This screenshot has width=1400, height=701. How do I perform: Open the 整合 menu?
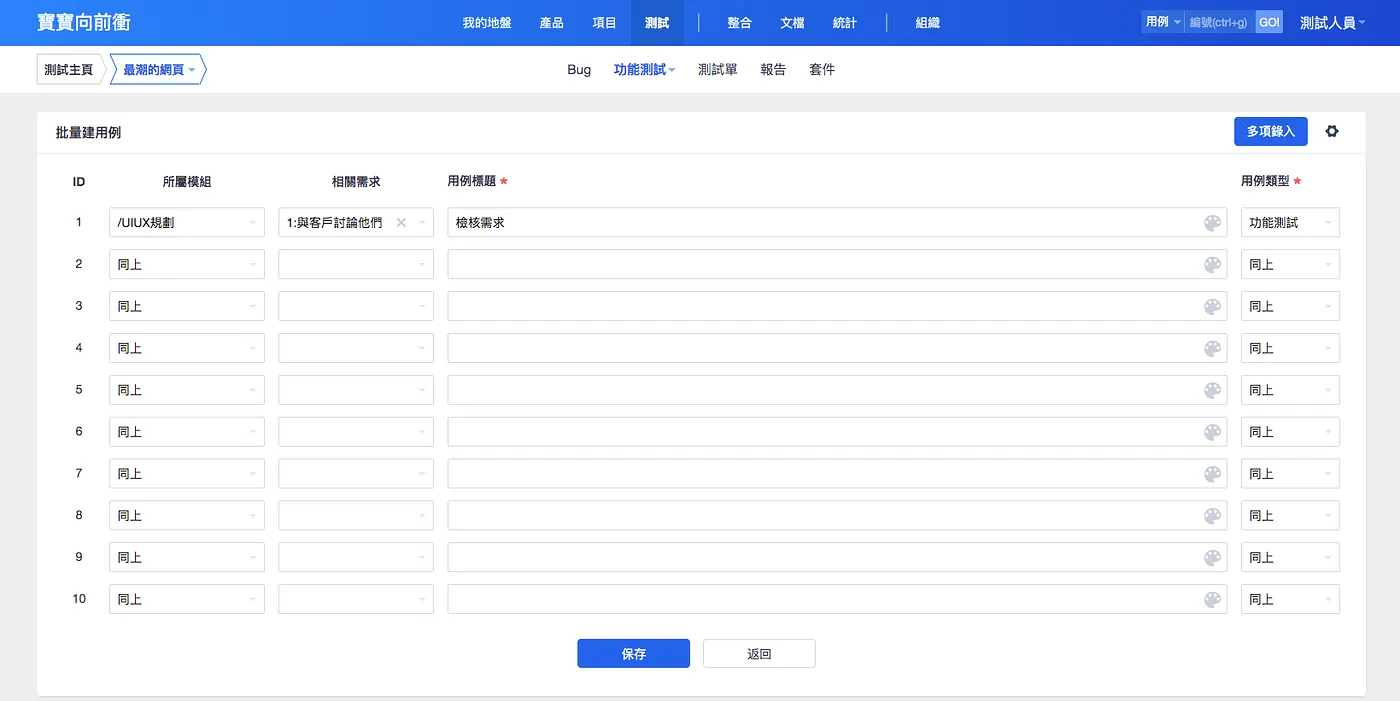[739, 23]
